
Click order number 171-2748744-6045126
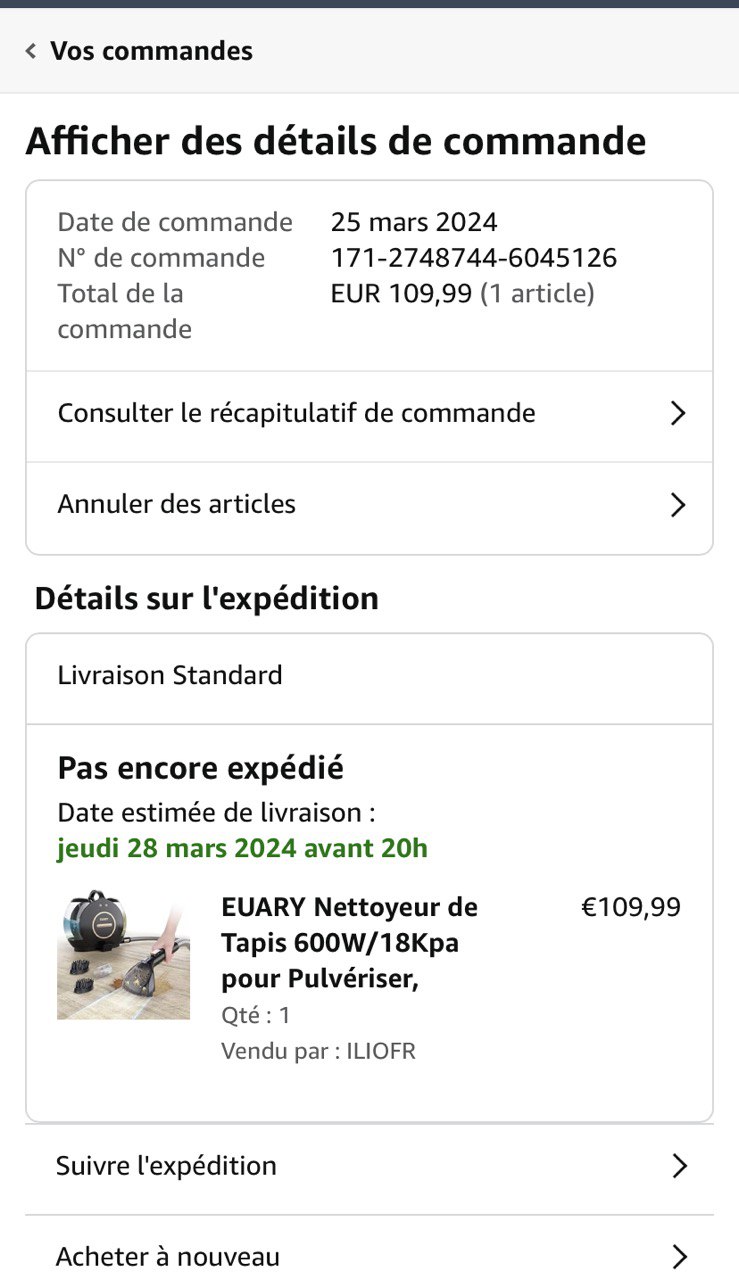click(474, 258)
